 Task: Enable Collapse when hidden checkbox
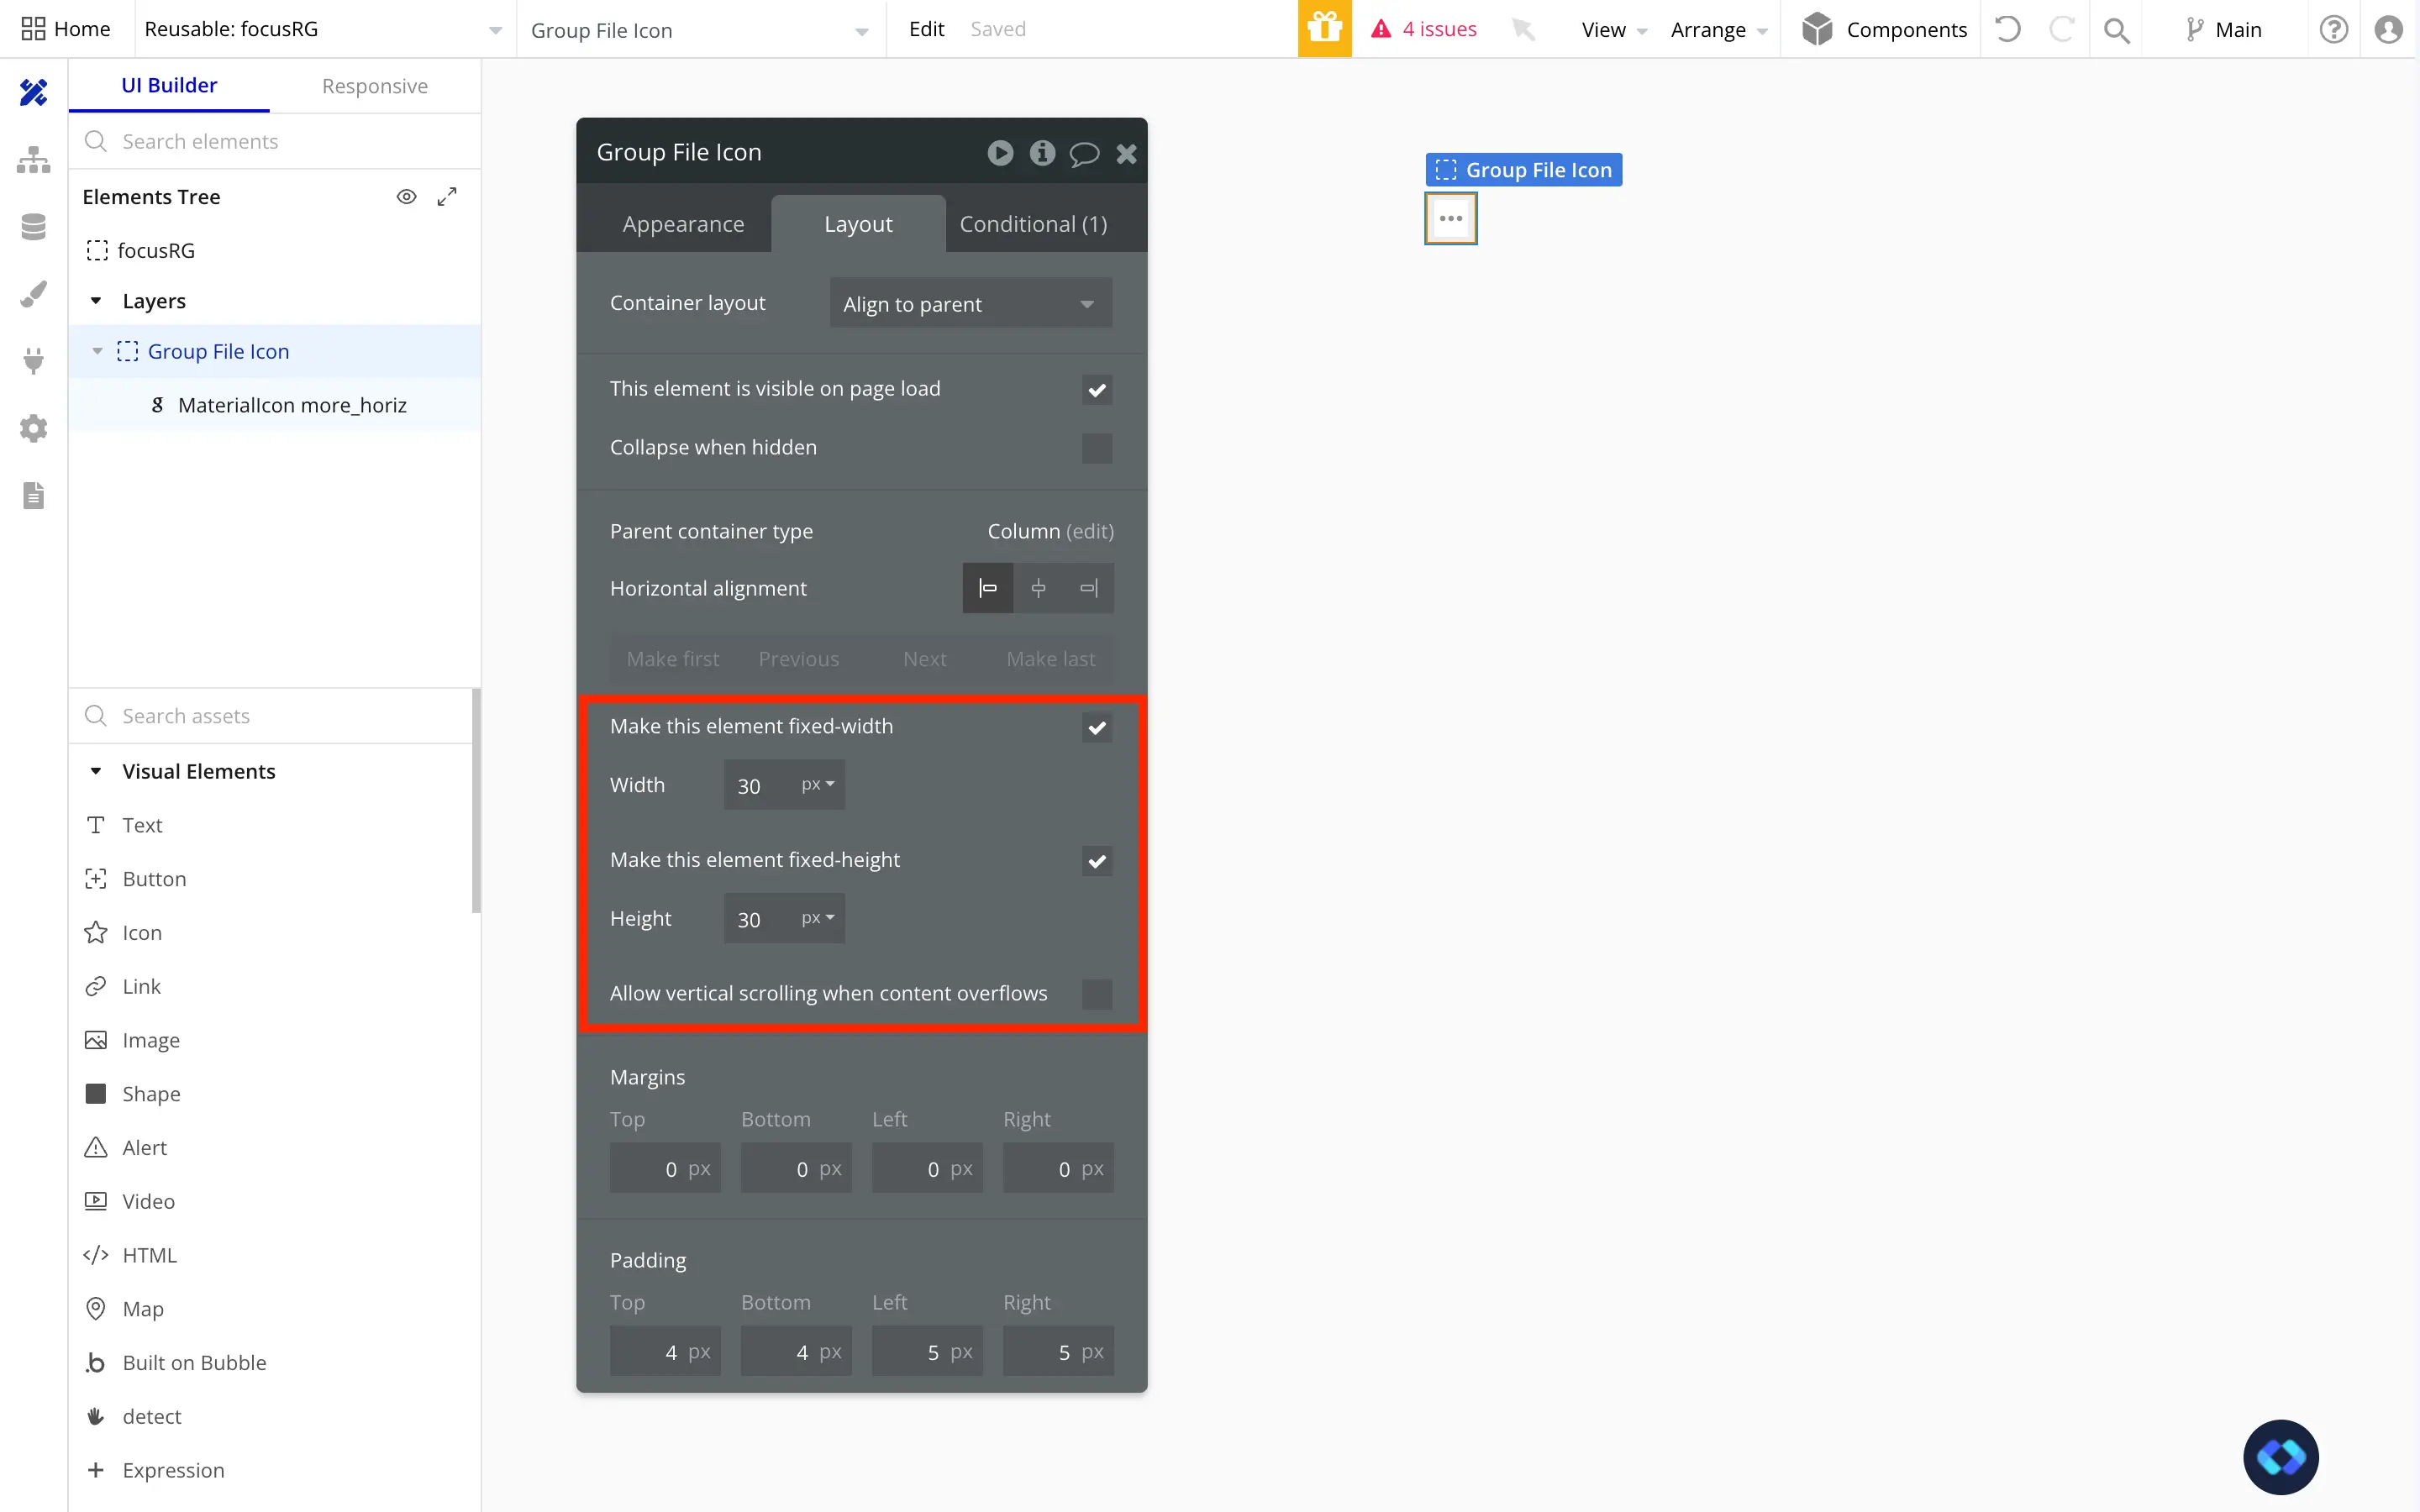tap(1096, 448)
